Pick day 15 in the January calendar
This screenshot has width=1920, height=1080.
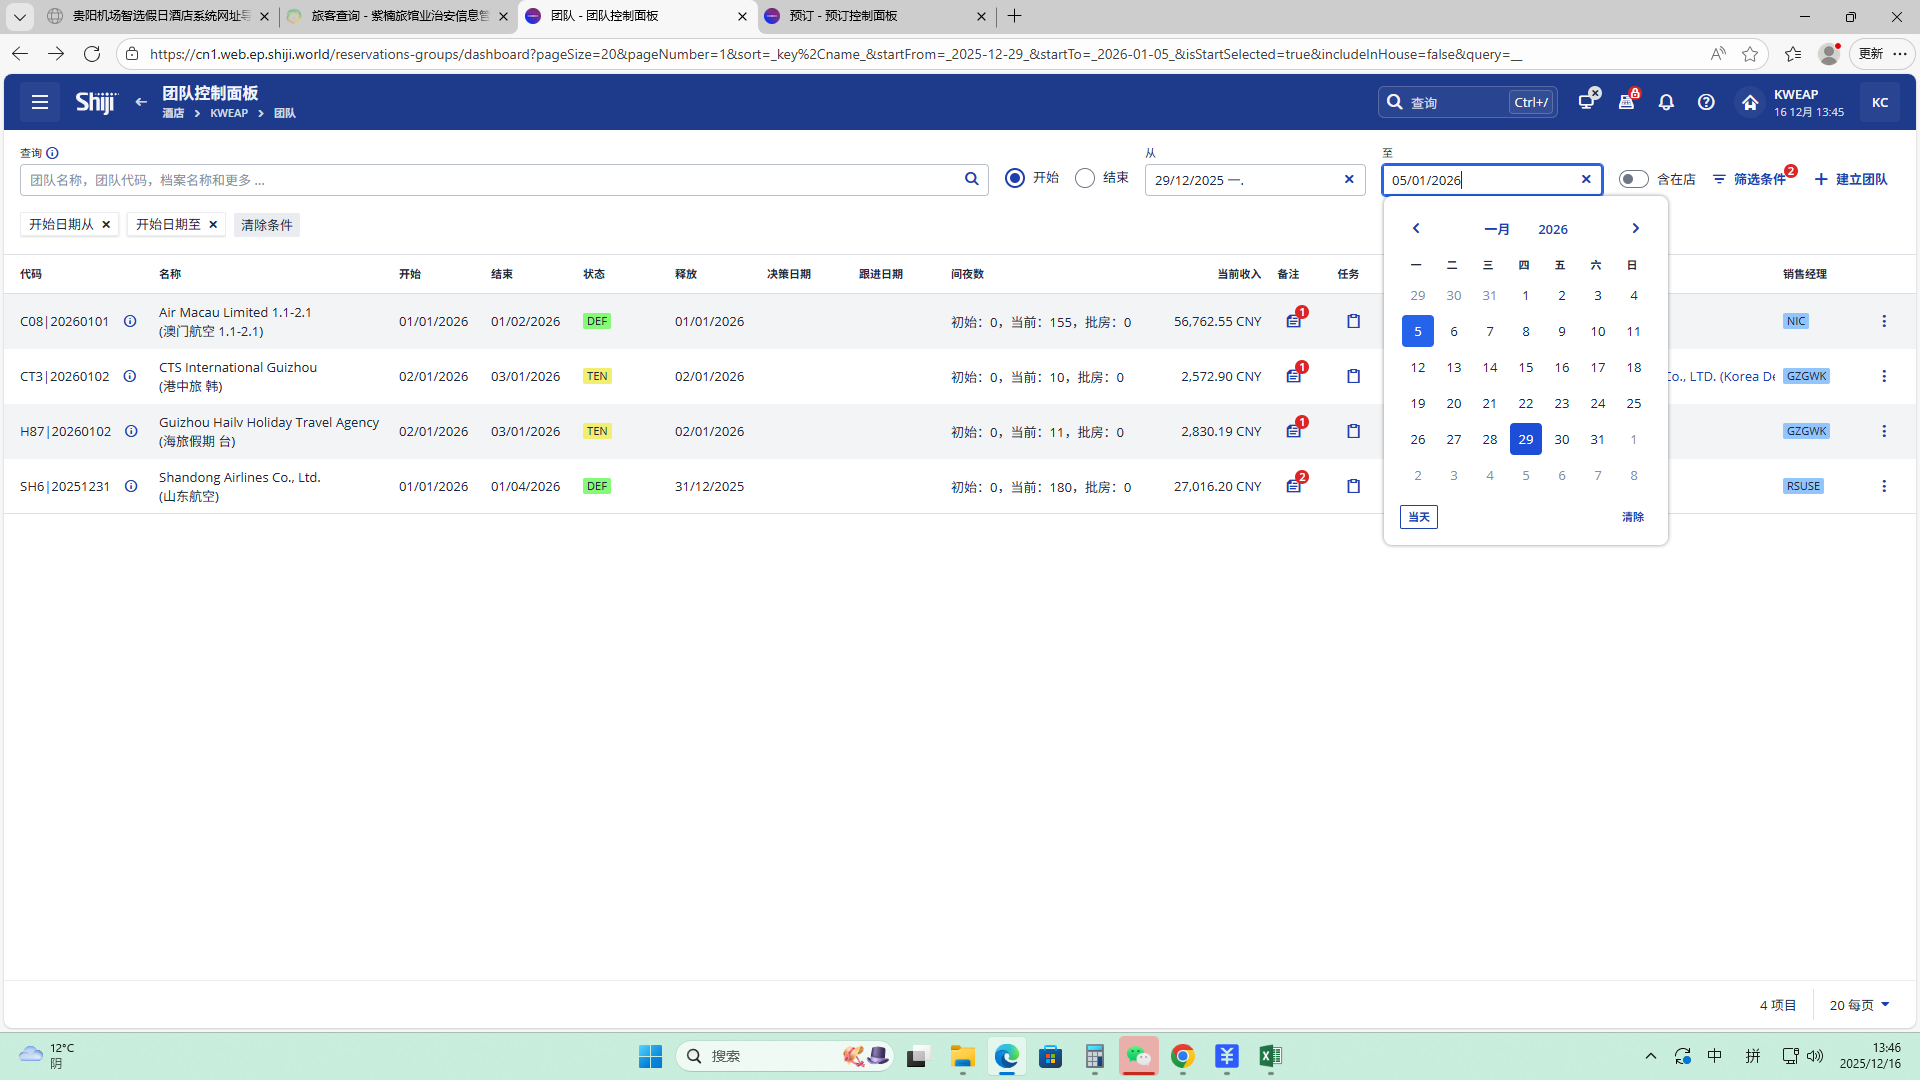[1525, 367]
